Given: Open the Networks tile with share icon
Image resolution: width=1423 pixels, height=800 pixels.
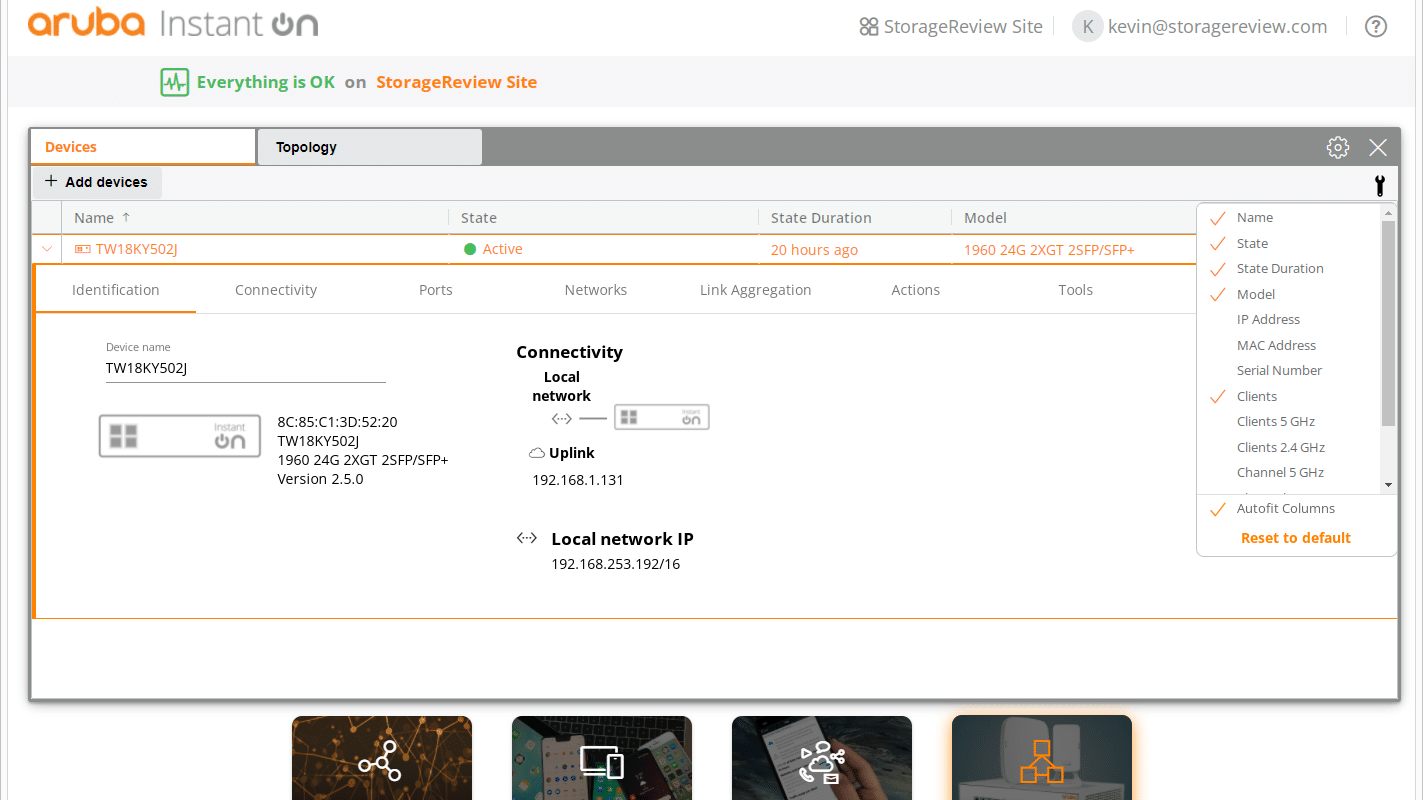Looking at the screenshot, I should 382,758.
